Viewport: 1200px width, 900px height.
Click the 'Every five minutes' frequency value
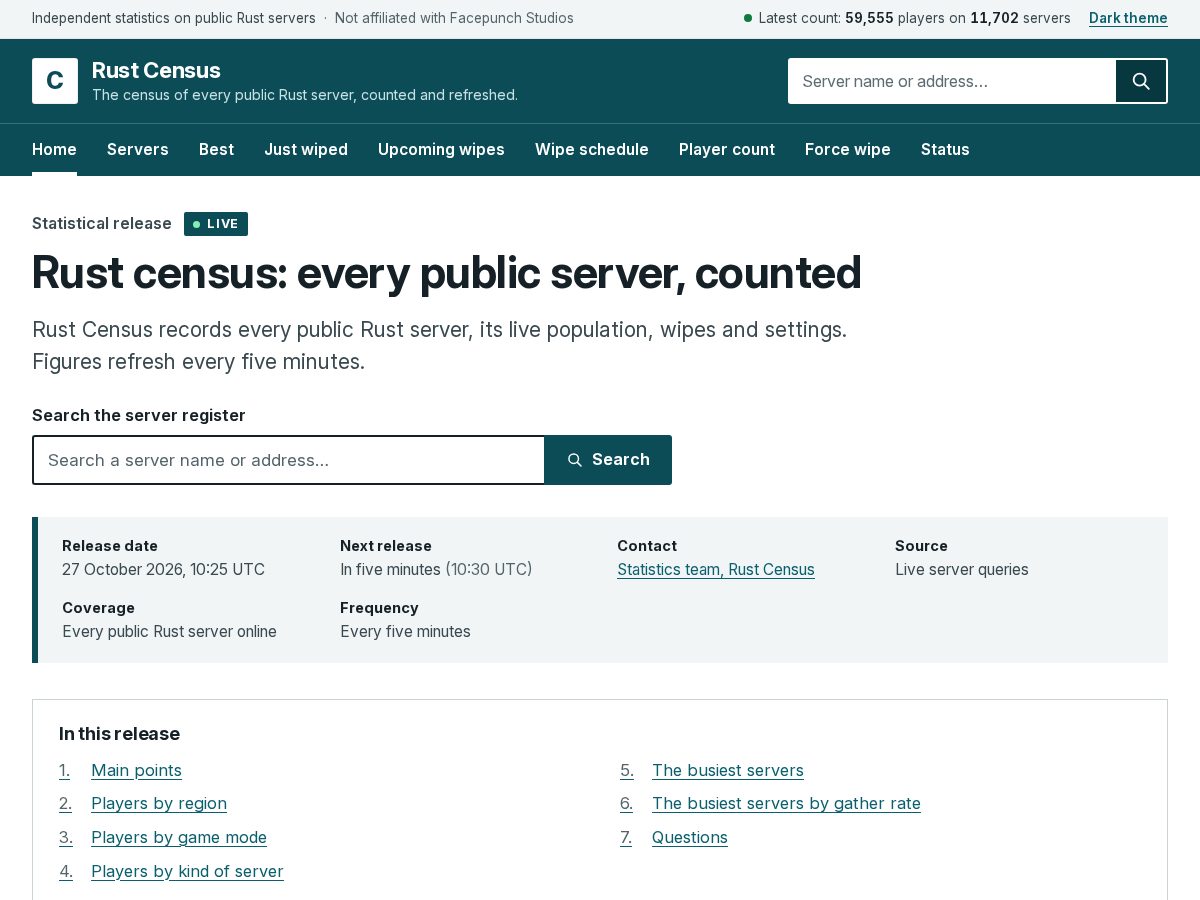pyautogui.click(x=405, y=632)
